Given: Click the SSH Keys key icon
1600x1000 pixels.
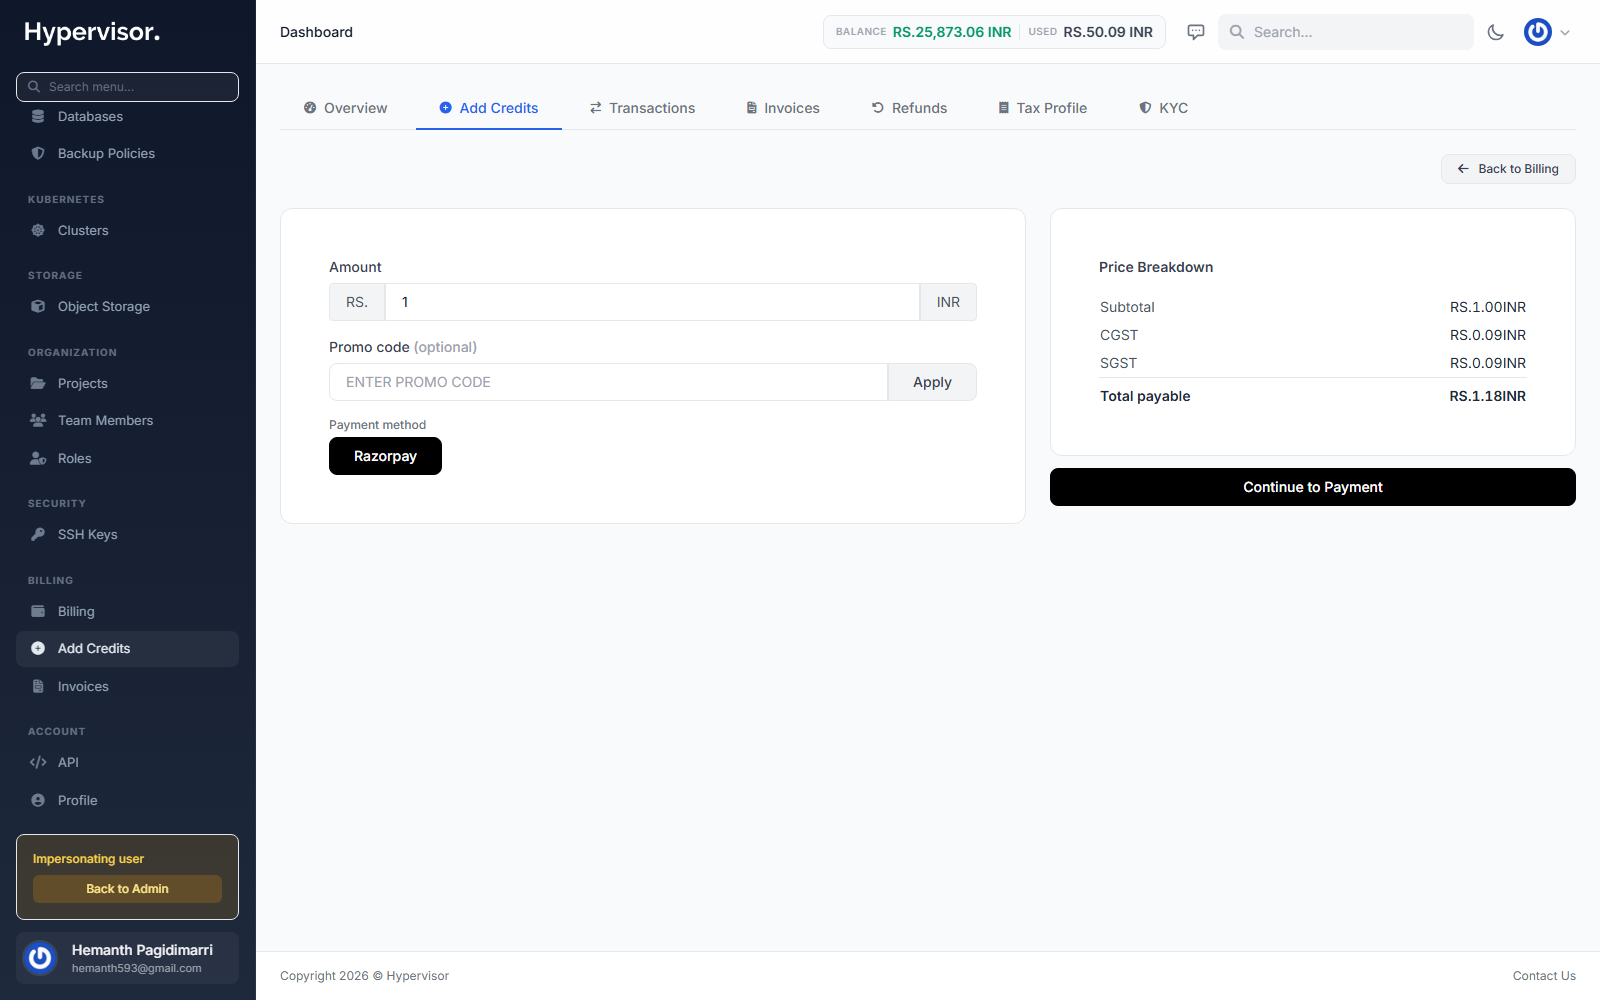Looking at the screenshot, I should (x=38, y=534).
